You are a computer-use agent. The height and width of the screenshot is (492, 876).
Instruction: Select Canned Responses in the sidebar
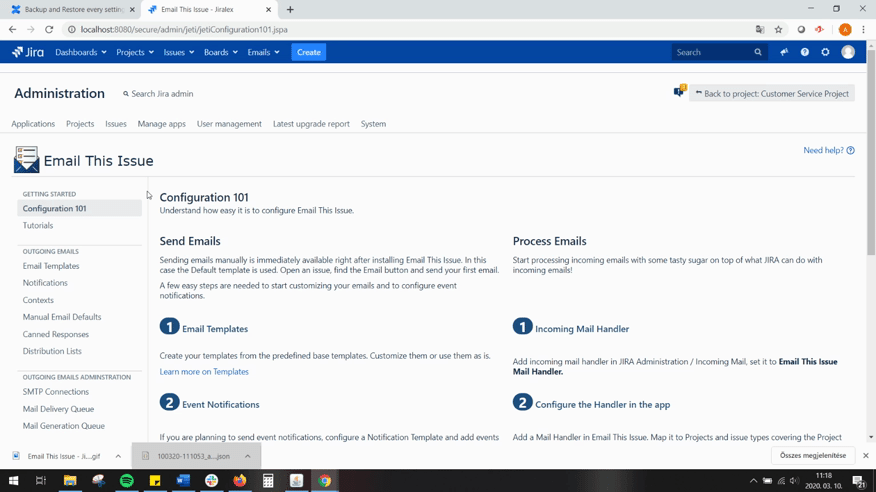pos(56,334)
